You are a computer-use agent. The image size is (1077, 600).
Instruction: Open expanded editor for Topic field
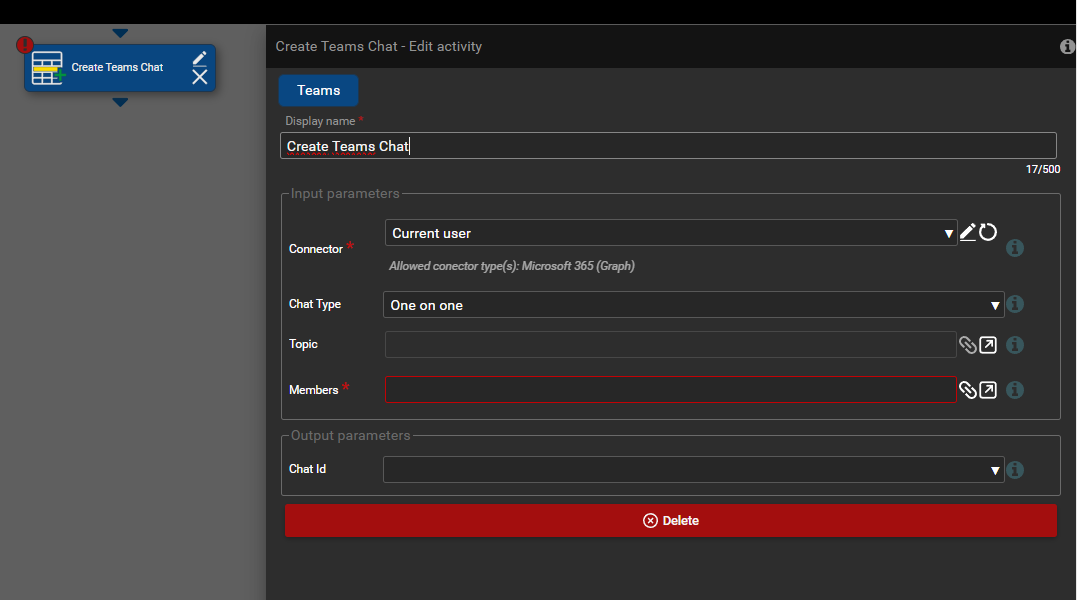coord(988,345)
